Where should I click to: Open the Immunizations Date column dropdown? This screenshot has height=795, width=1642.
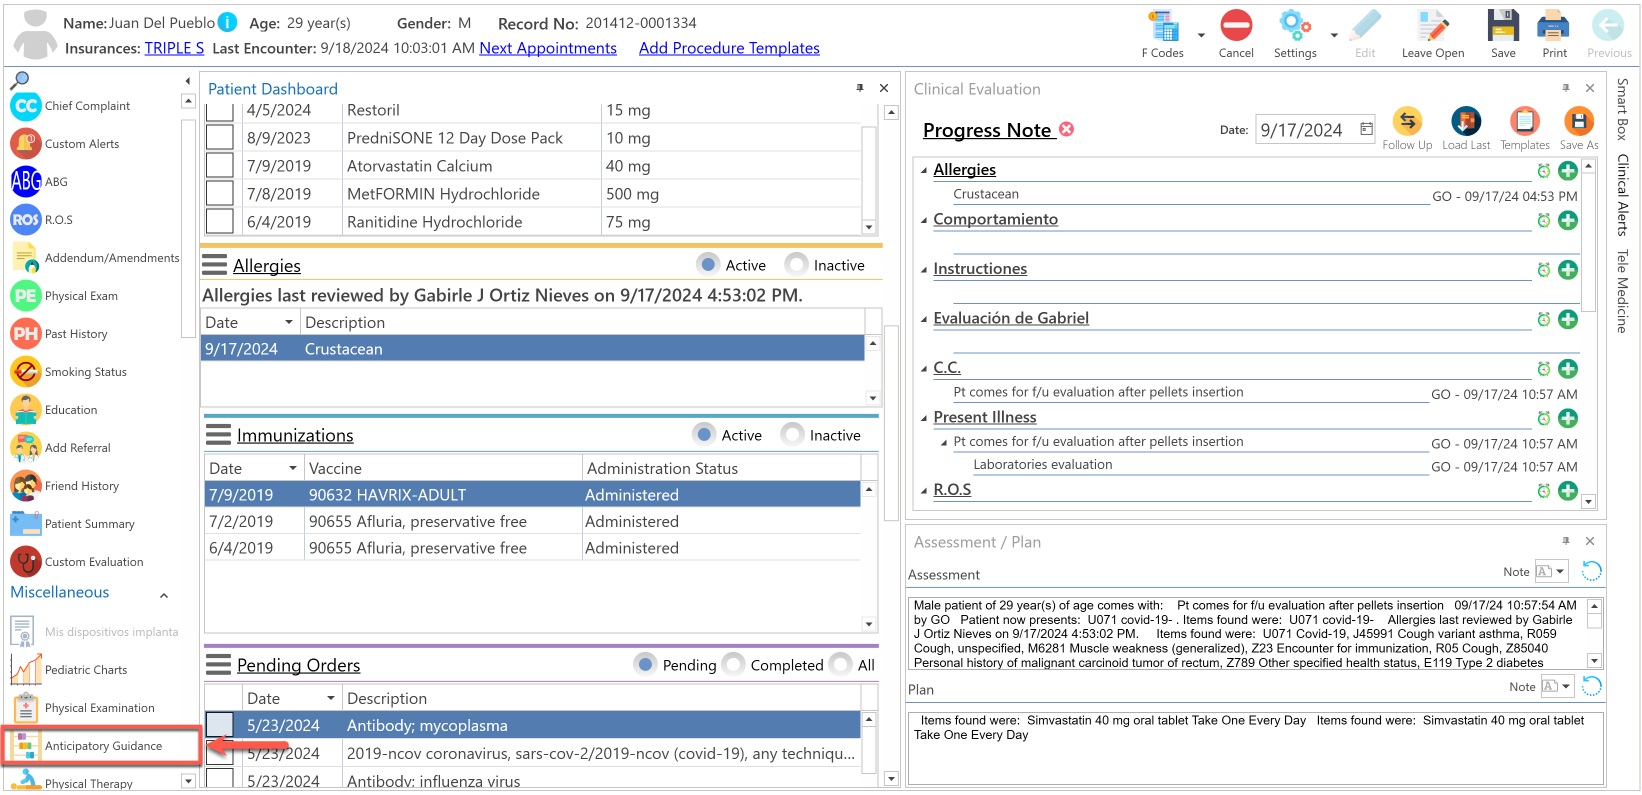[293, 468]
